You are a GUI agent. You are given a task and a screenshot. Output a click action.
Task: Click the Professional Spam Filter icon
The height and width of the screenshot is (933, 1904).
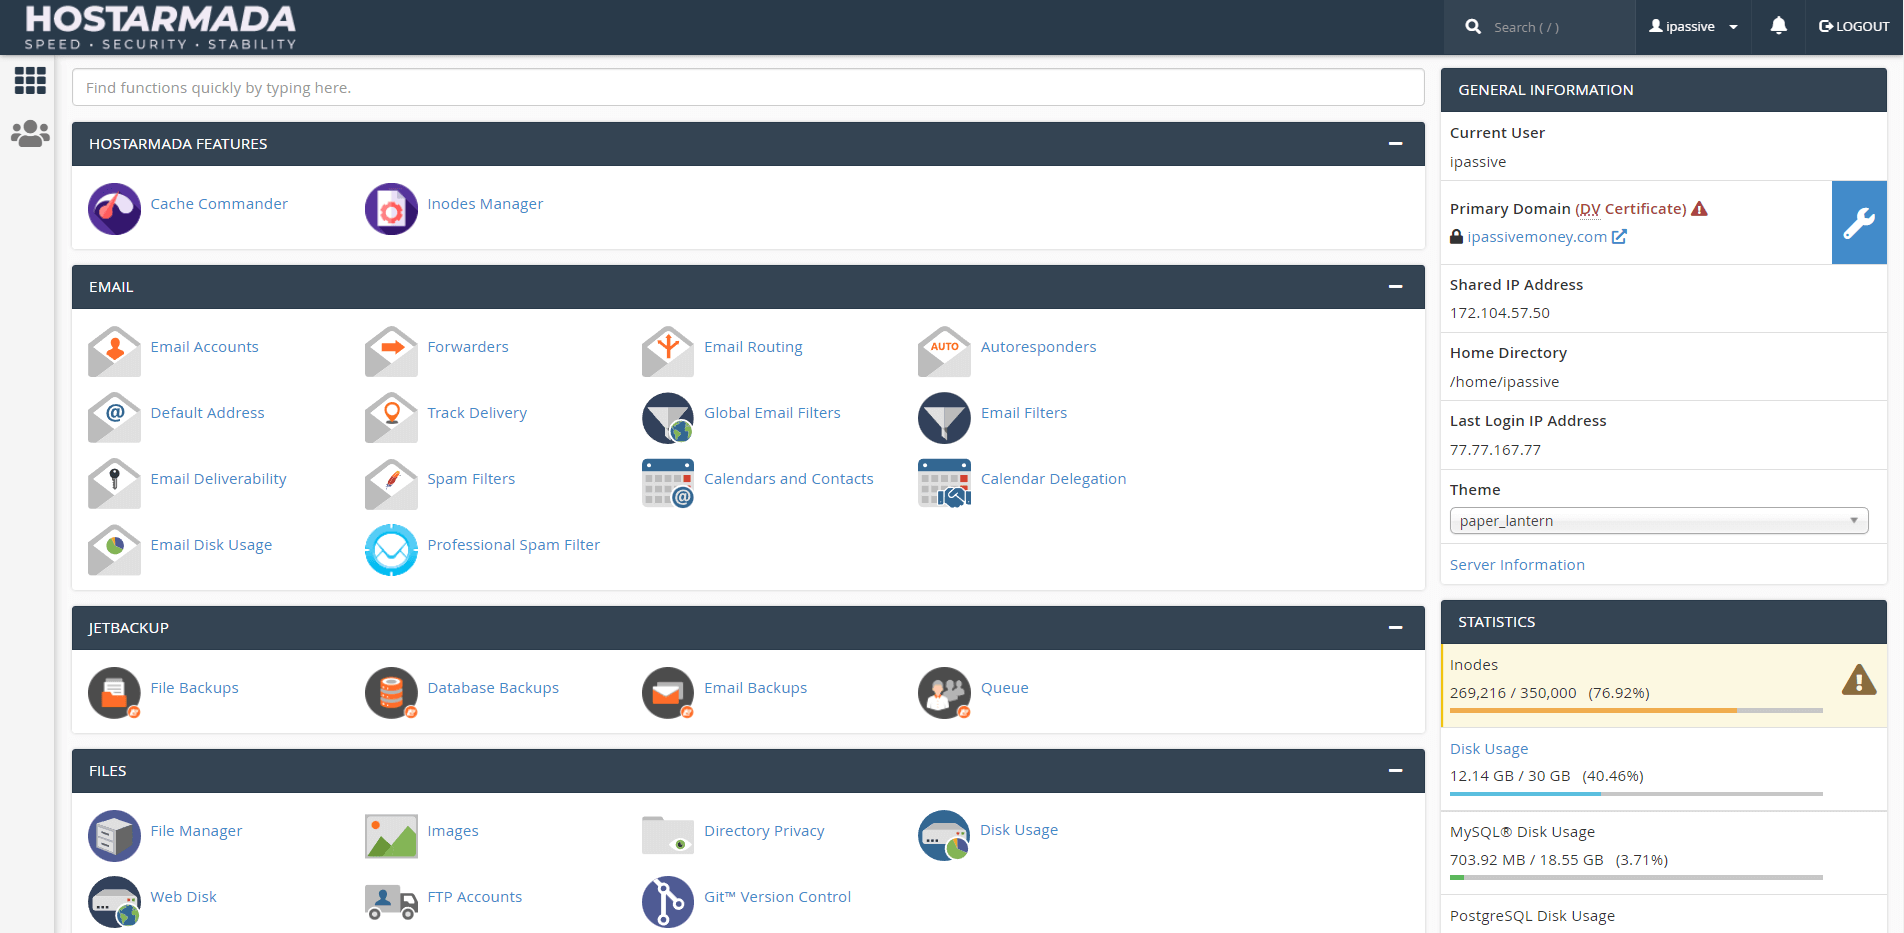391,549
